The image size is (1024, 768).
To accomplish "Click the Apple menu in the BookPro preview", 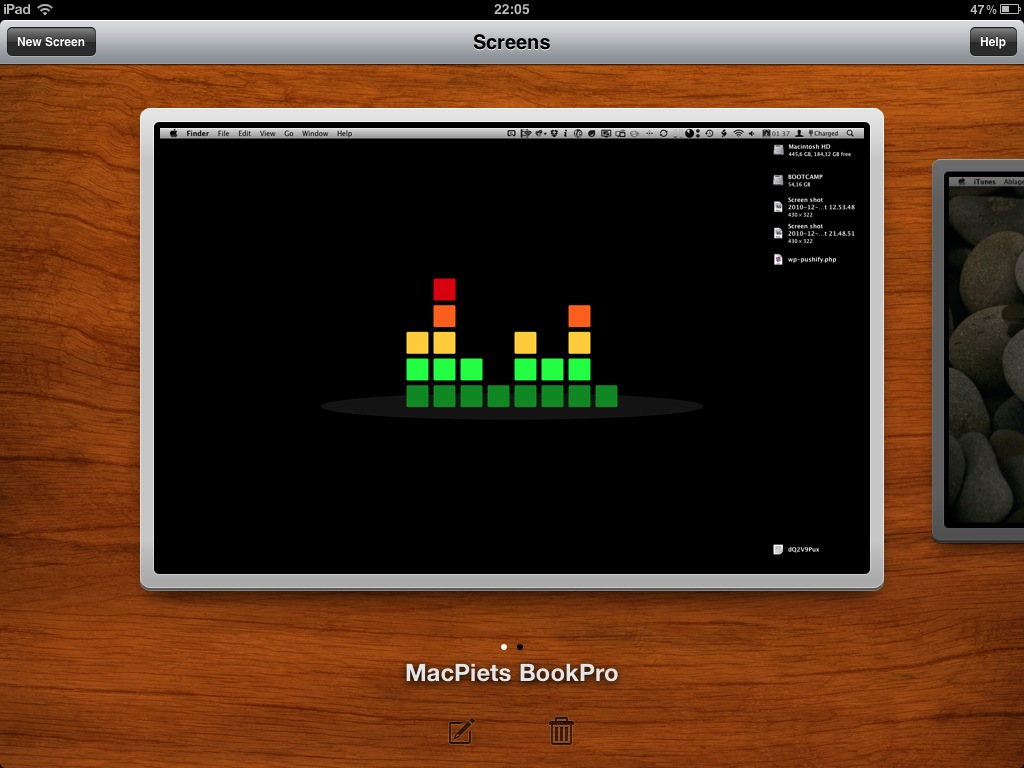I will [x=174, y=133].
